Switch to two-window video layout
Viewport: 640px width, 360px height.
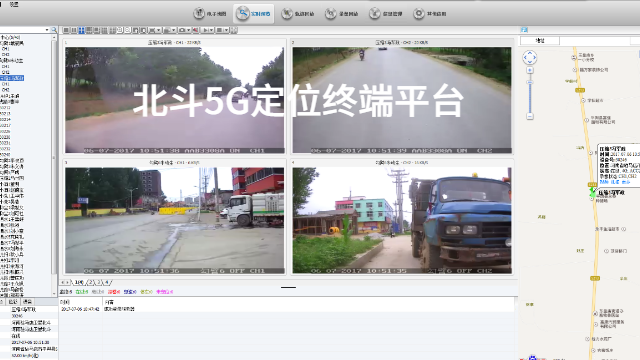pos(74,30)
